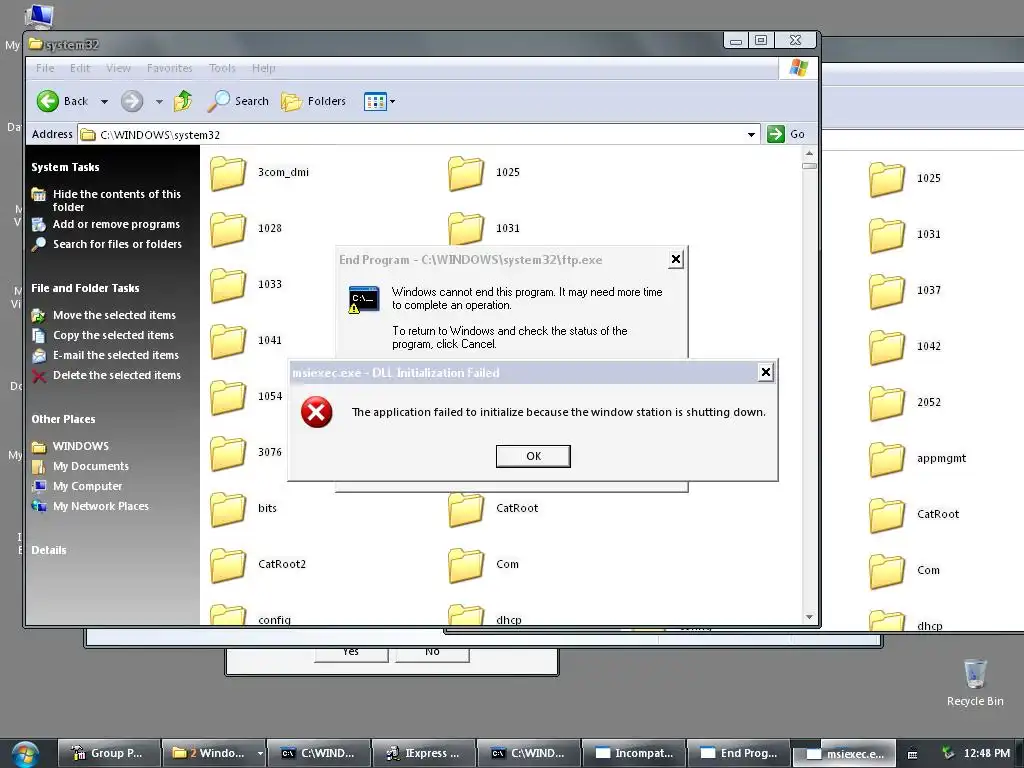Open My Network Places link
The width and height of the screenshot is (1024, 768).
101,506
